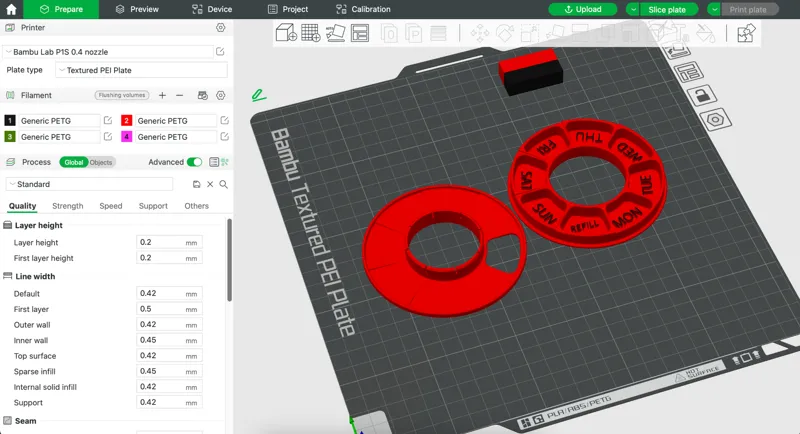This screenshot has height=434, width=800.
Task: Click filament 4 magenta color swatch
Action: (126, 137)
